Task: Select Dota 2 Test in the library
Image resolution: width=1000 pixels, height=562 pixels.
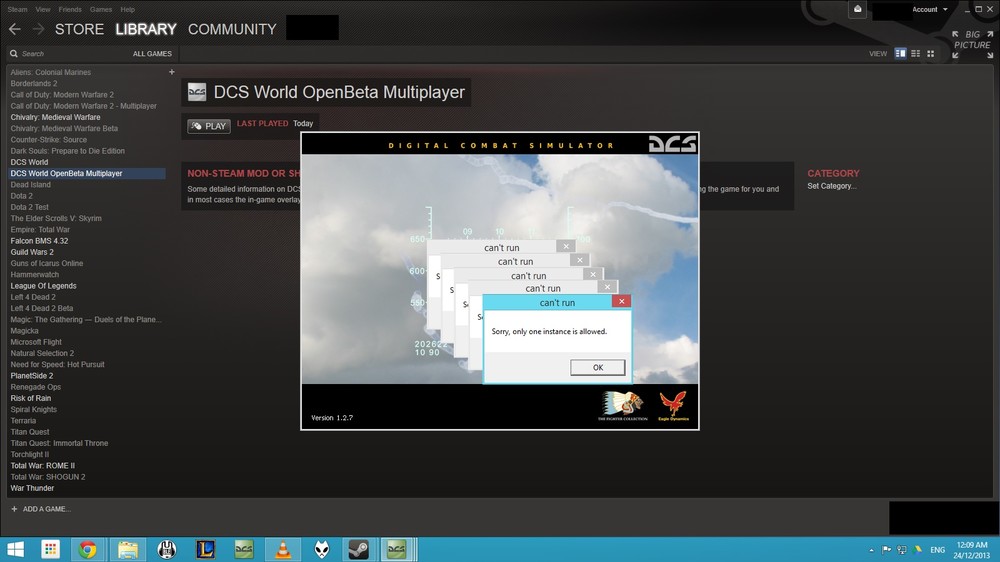Action: tap(29, 207)
